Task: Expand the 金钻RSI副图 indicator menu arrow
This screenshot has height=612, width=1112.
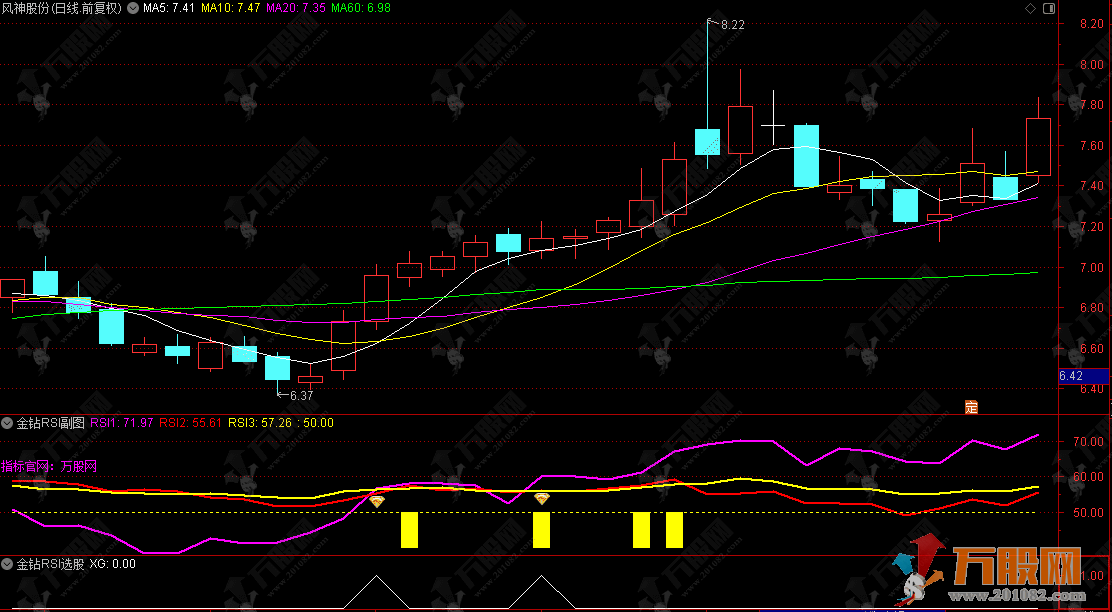Action: [x=8, y=423]
